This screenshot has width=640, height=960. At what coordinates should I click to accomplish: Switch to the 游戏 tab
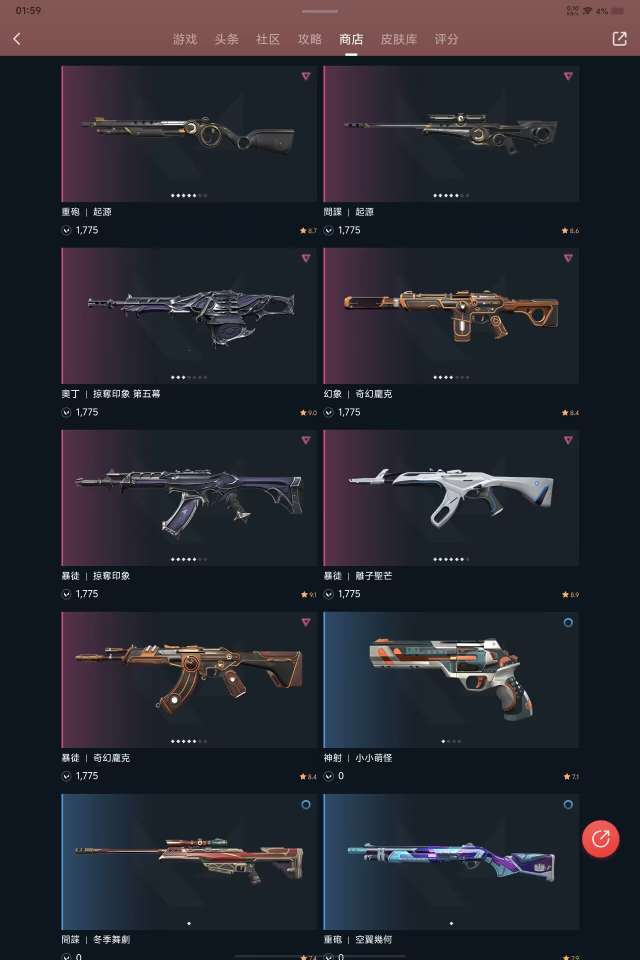[185, 39]
